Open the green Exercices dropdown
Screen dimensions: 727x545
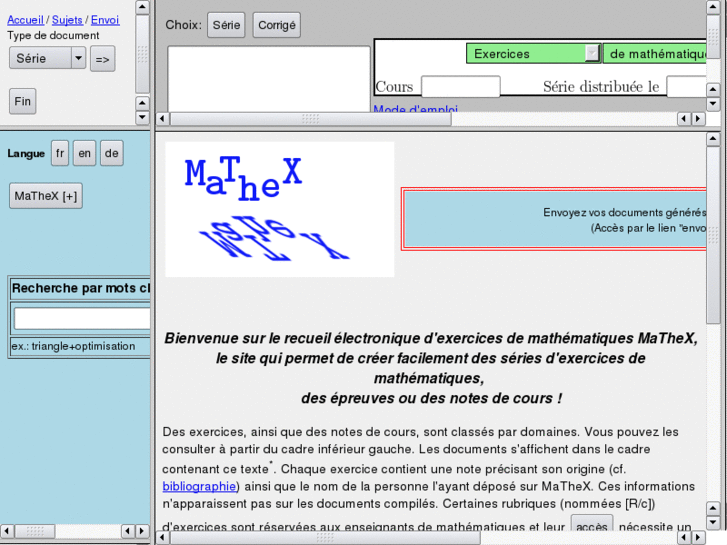534,54
